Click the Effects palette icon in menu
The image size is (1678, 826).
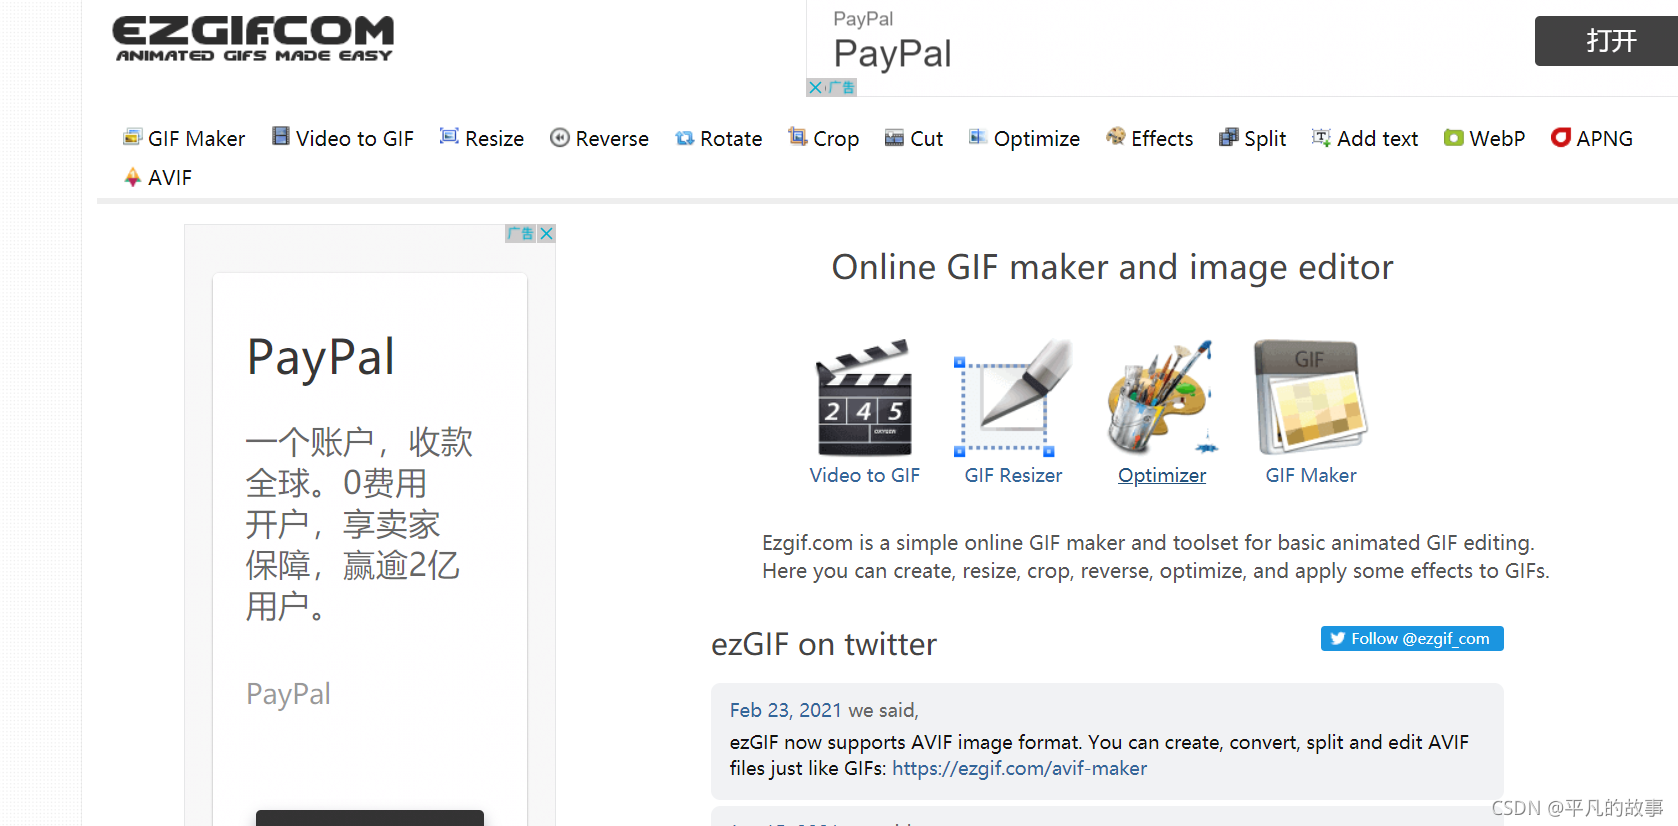[x=1116, y=137]
